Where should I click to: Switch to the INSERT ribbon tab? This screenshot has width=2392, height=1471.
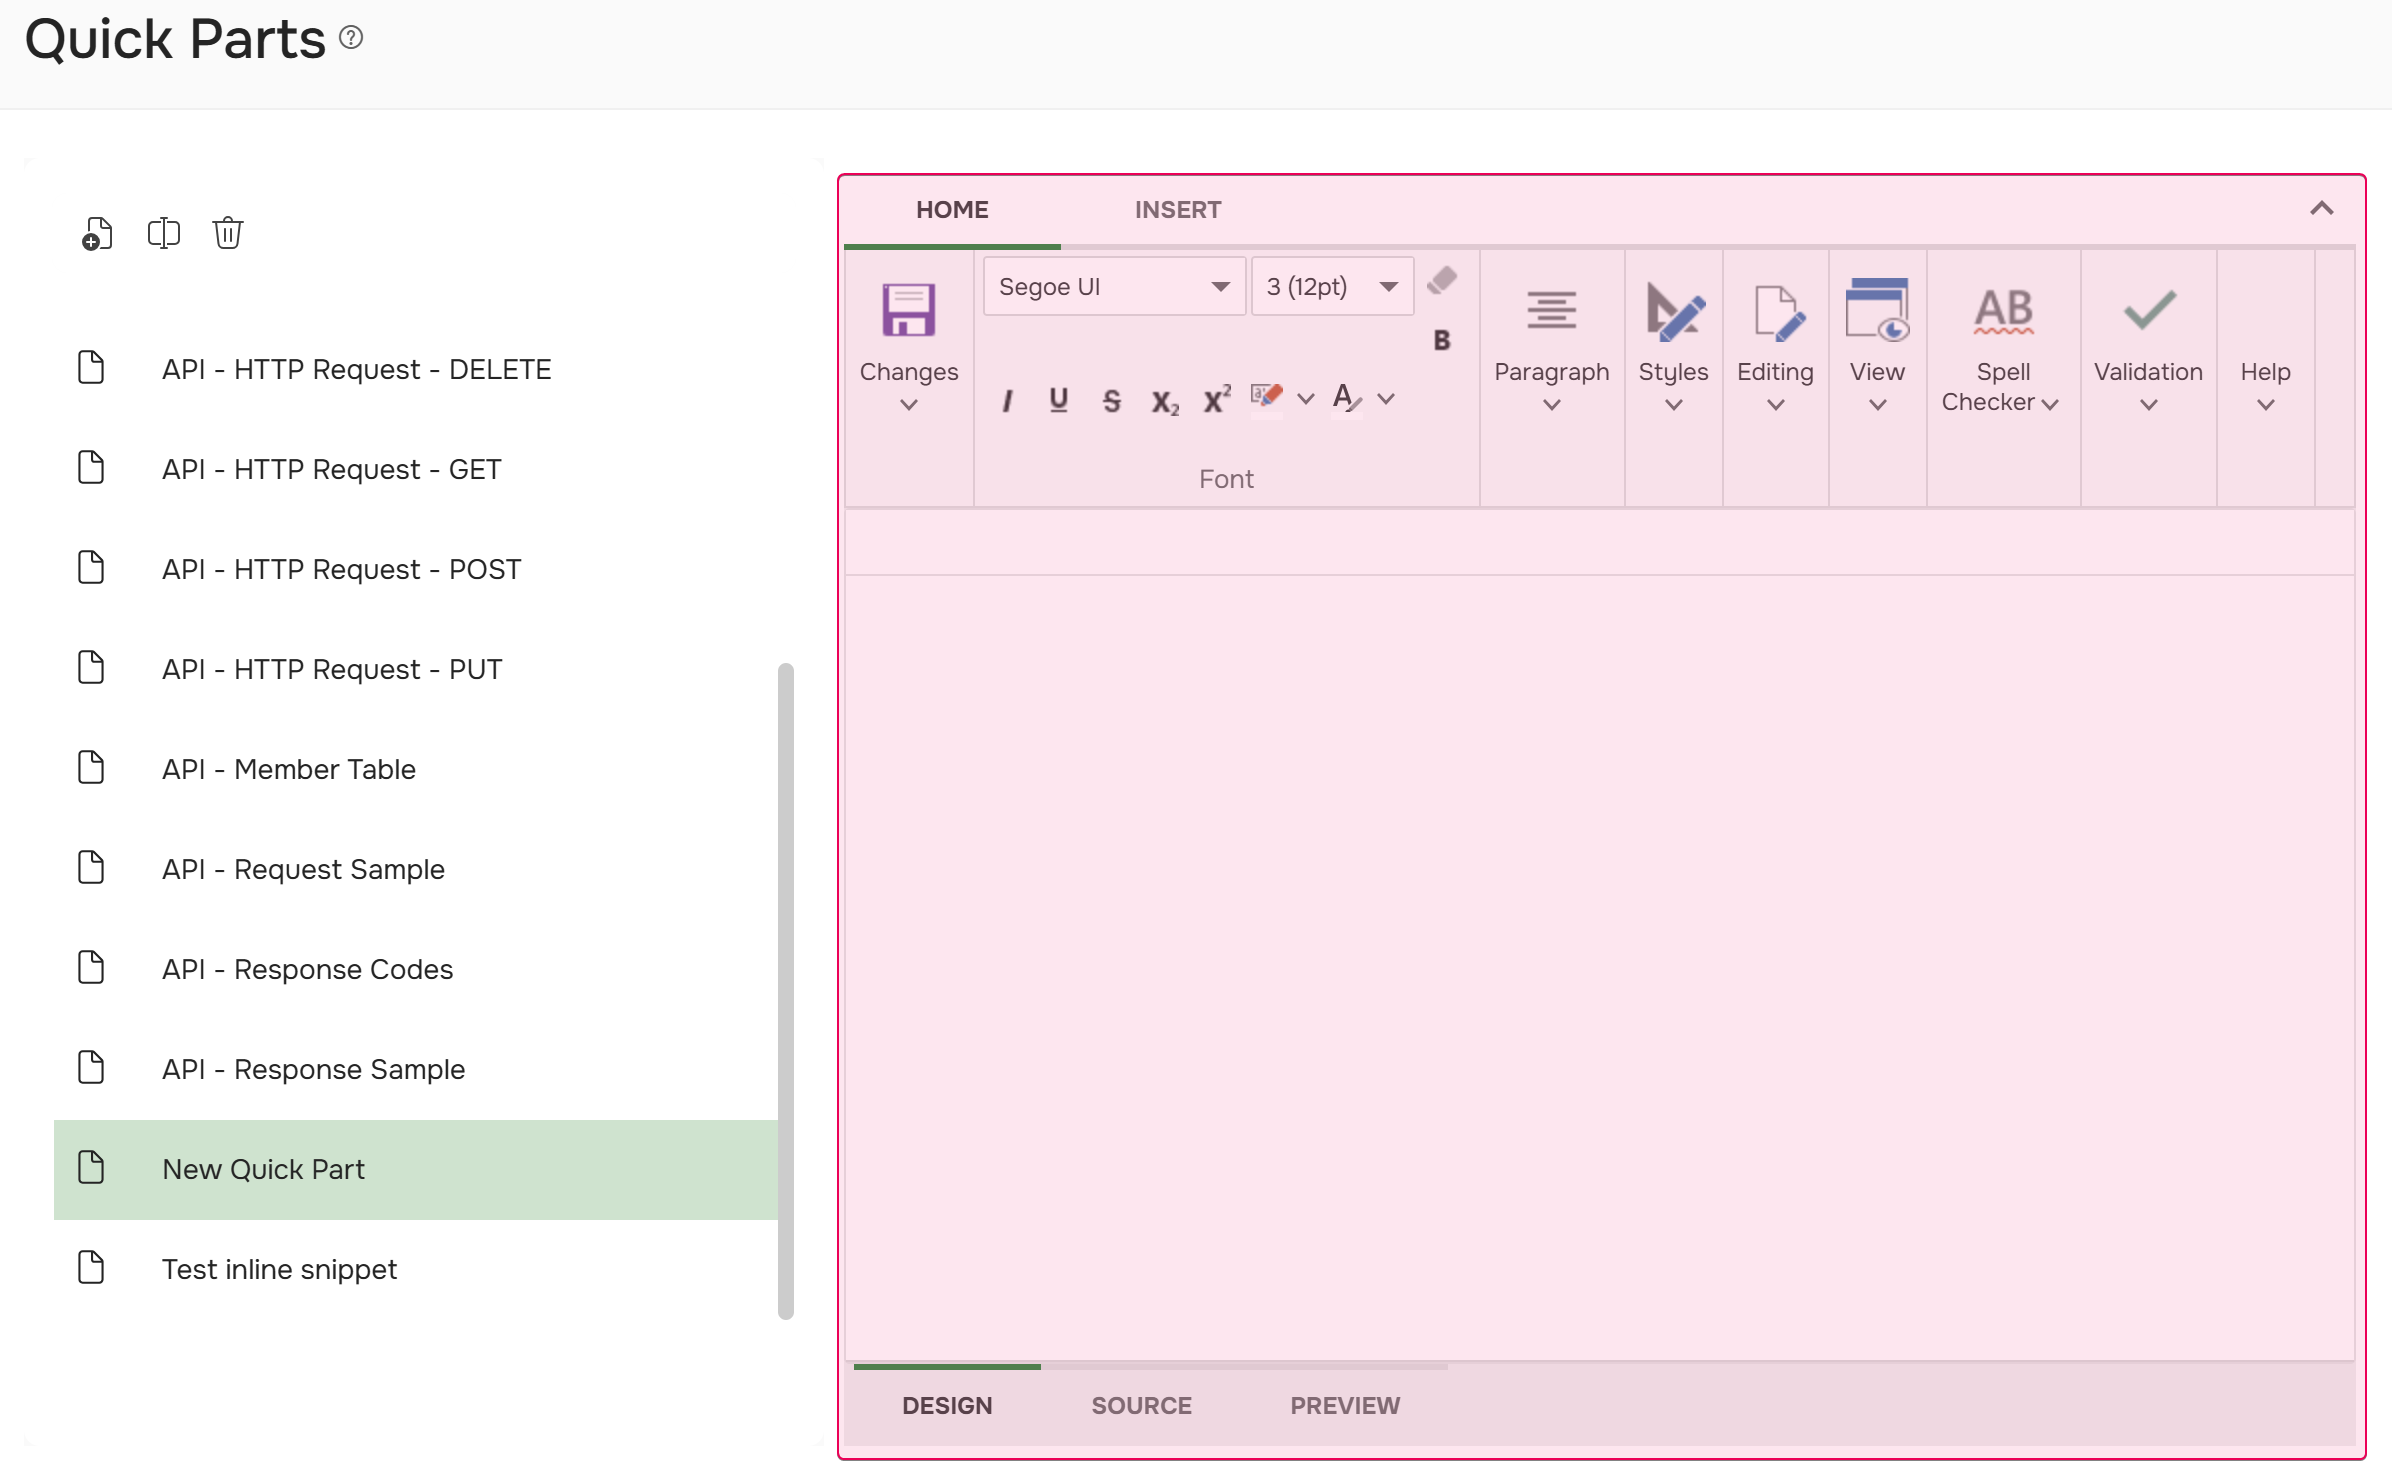[1177, 209]
